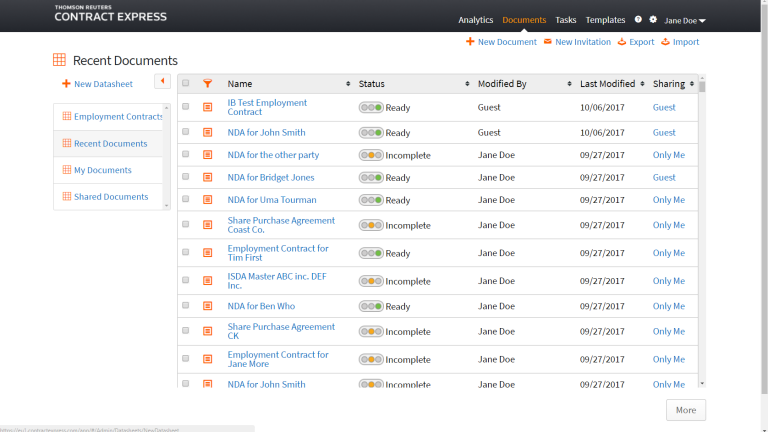The width and height of the screenshot is (768, 432).
Task: Click the filter funnel icon in table header
Action: click(x=208, y=84)
